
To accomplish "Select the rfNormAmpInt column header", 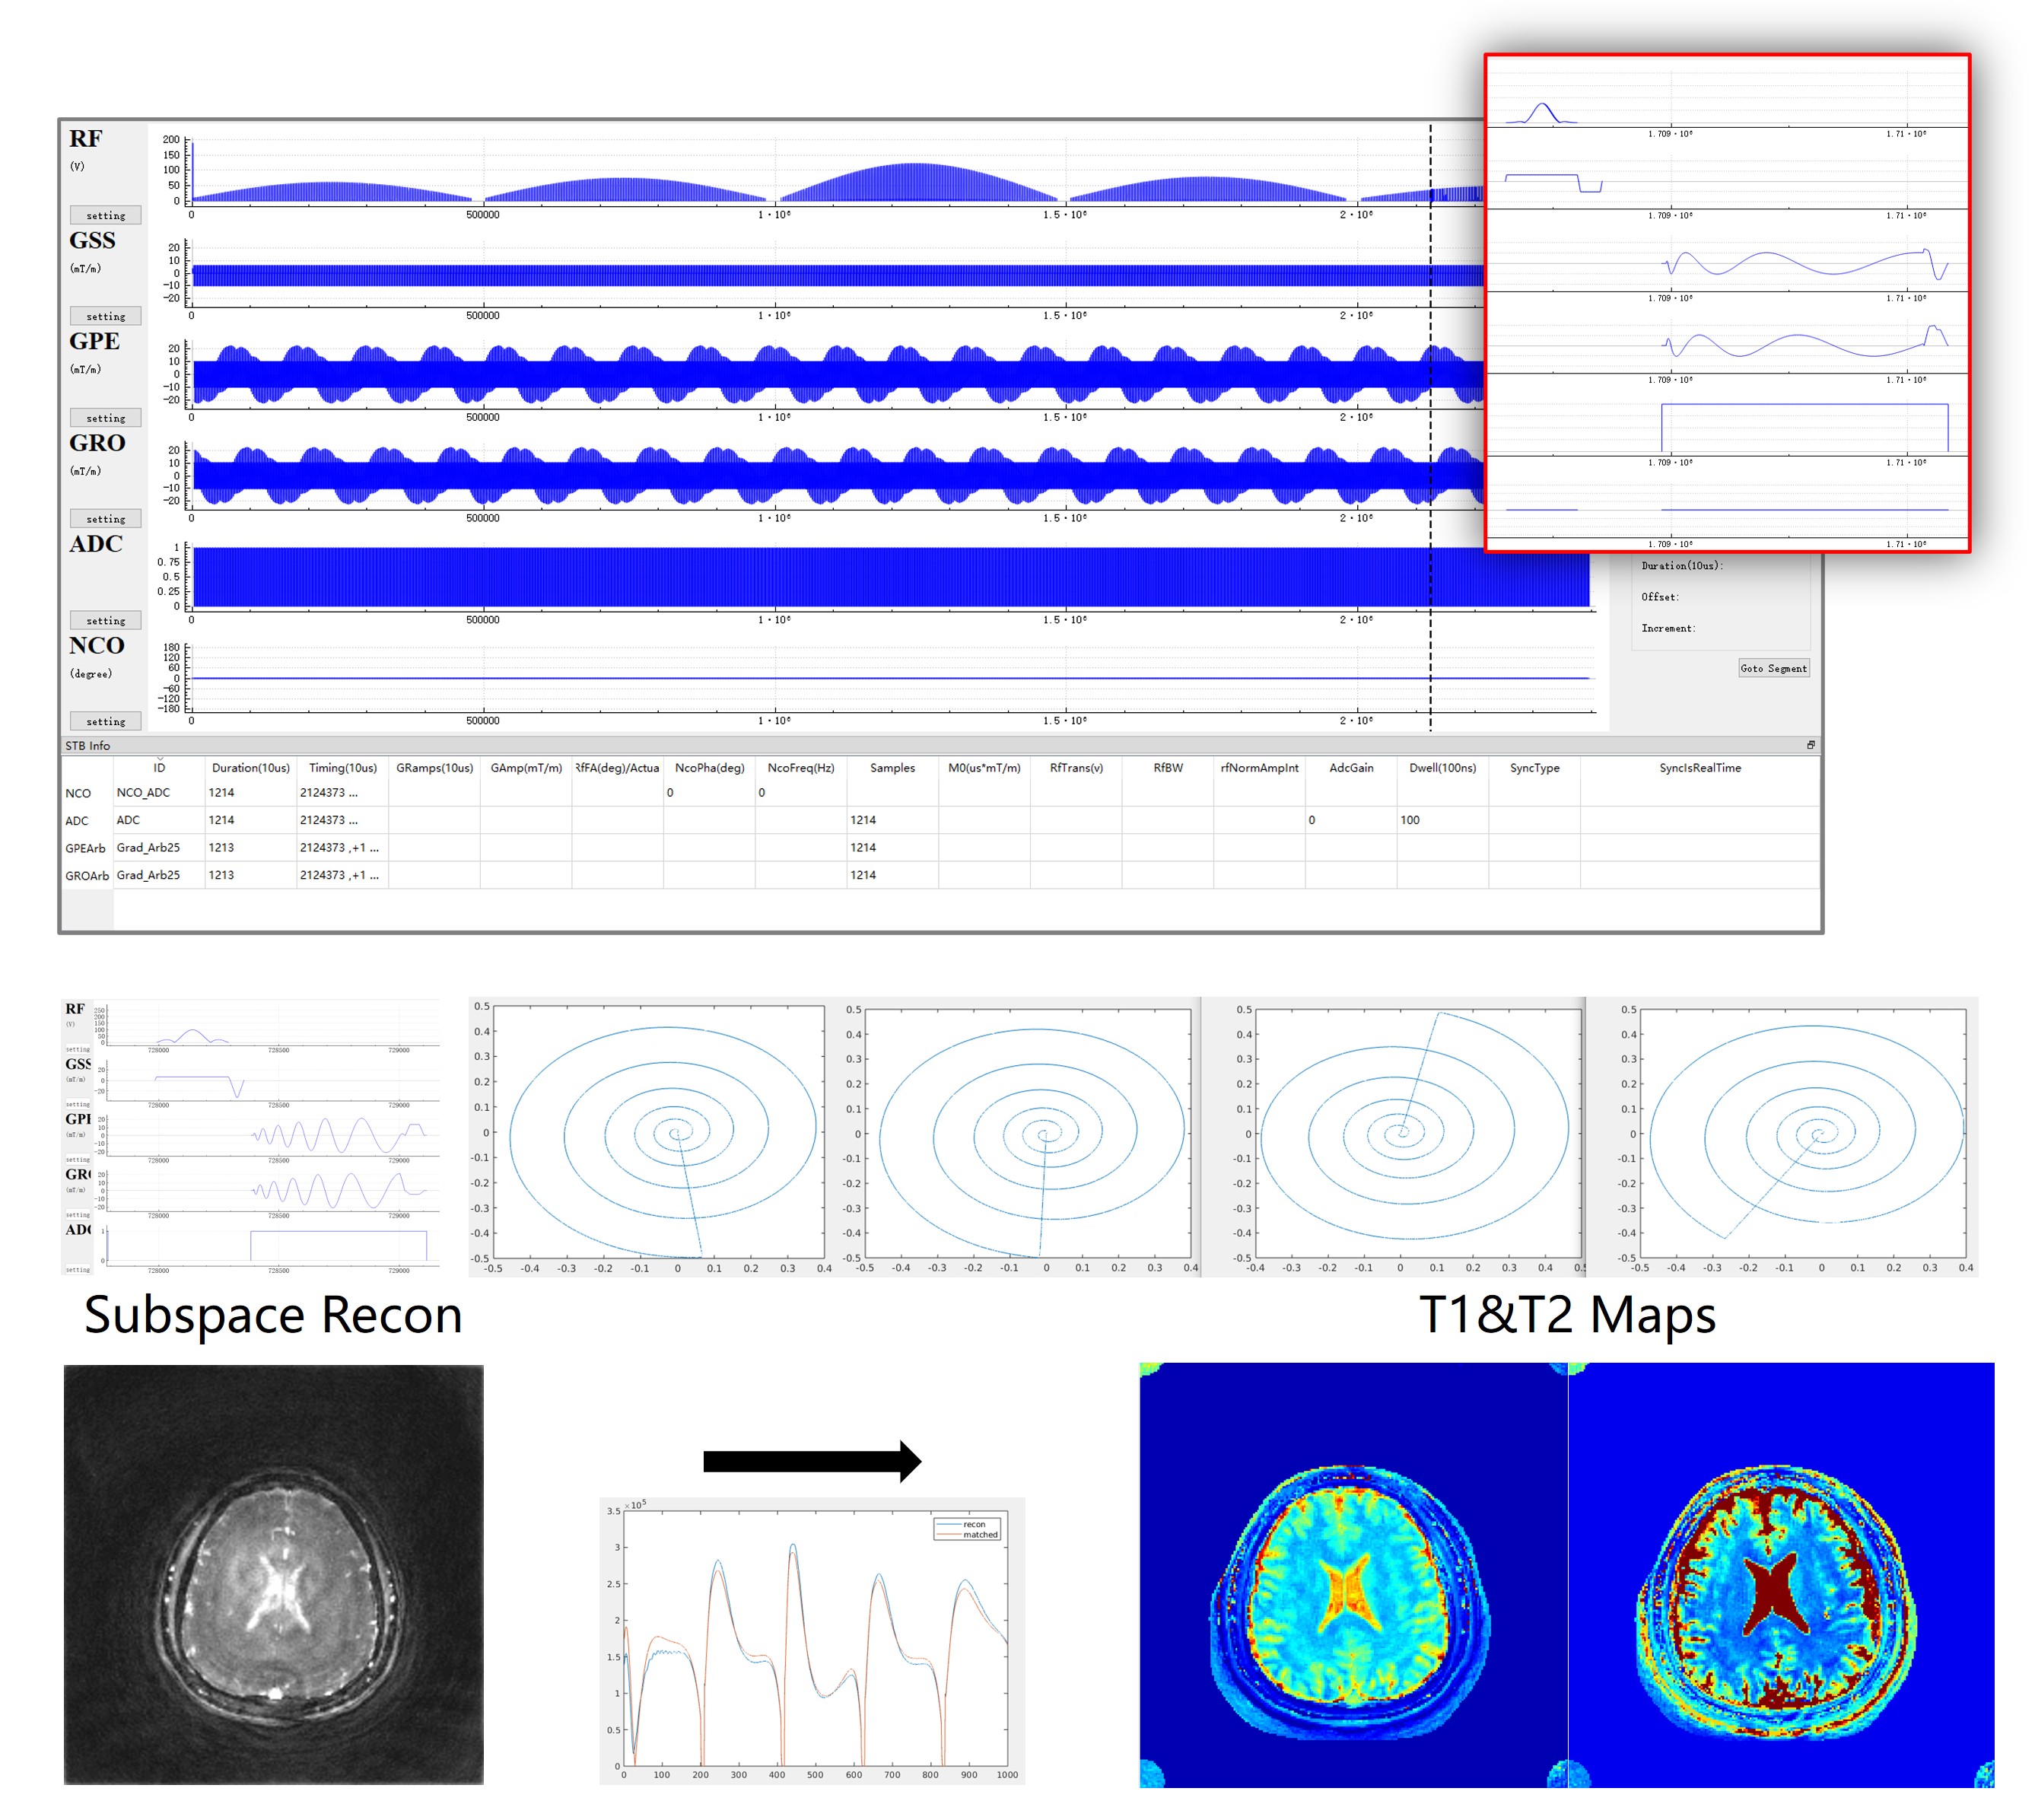I will point(1260,768).
